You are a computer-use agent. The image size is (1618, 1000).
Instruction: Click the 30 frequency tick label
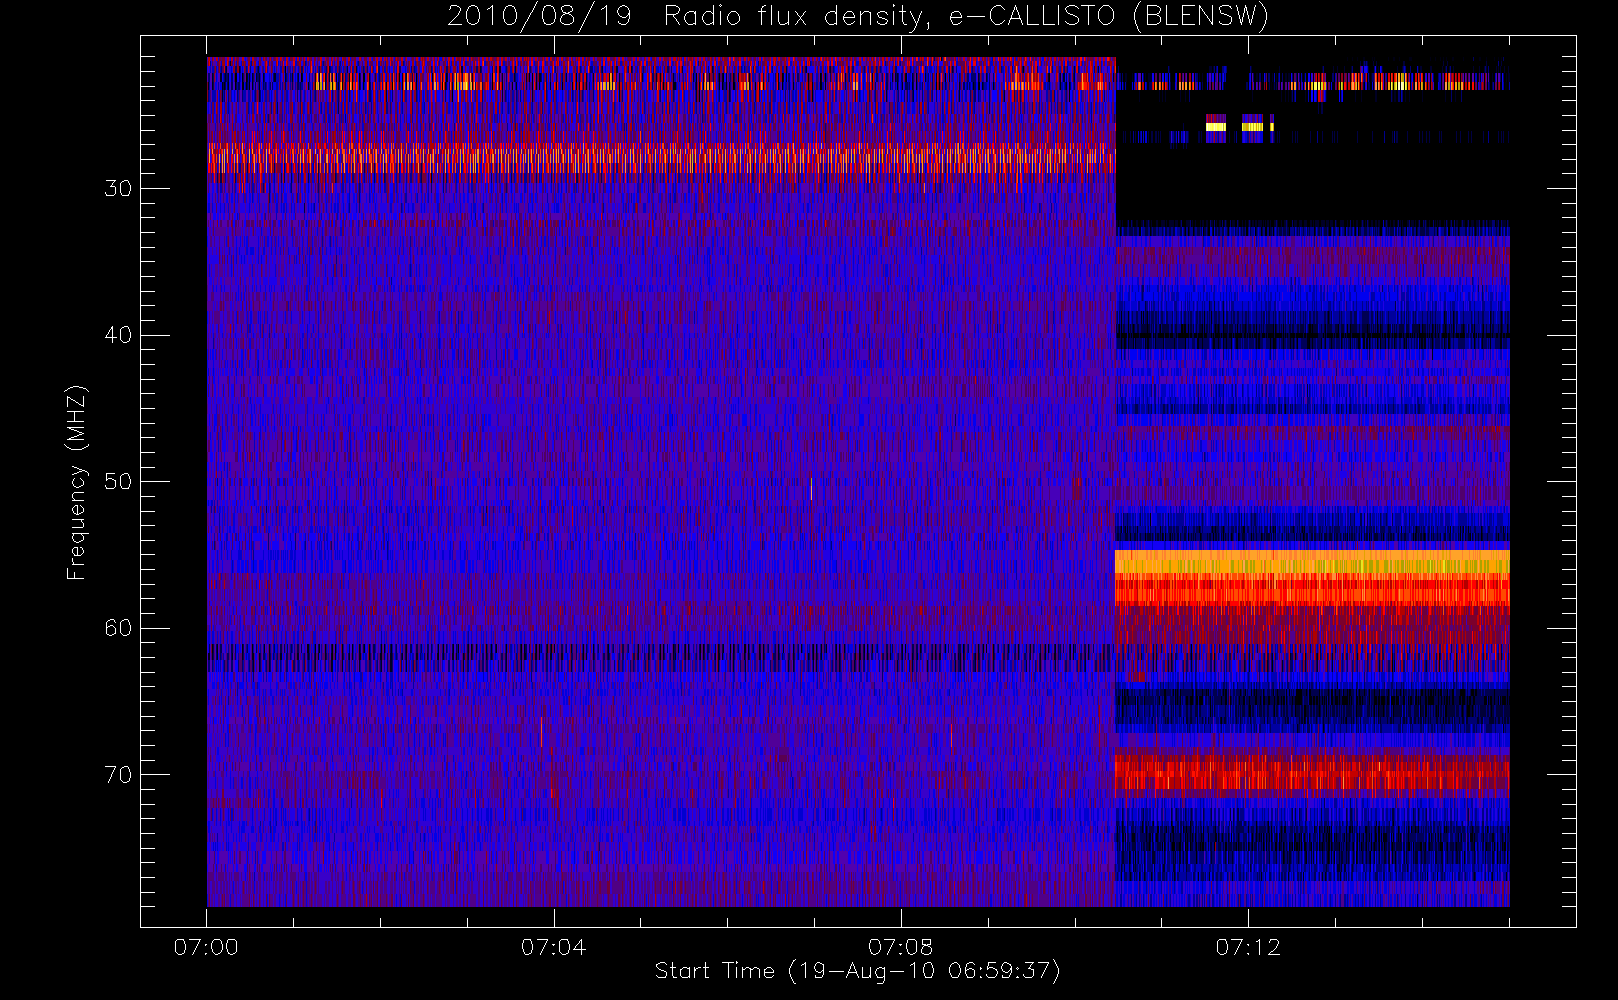[118, 189]
